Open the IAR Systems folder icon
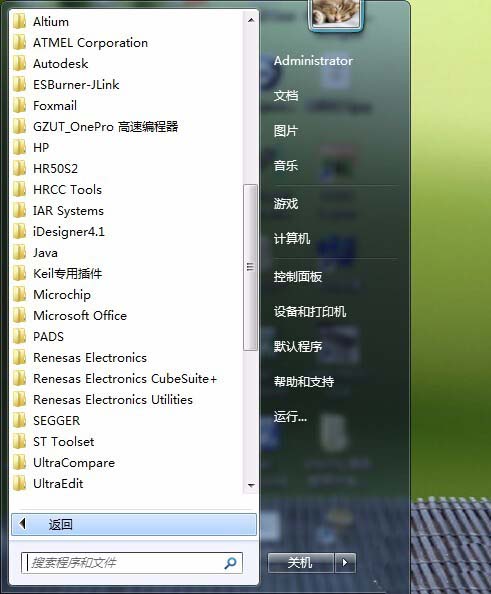Screen dimensions: 491x594 pos(19,211)
